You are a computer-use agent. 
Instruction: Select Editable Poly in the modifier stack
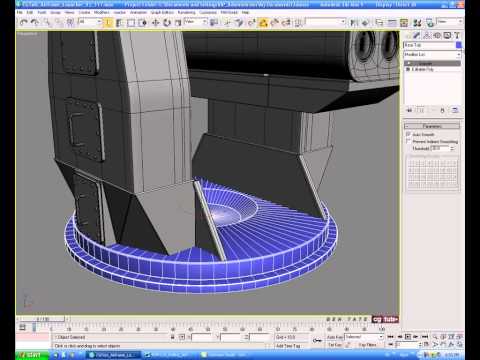click(x=422, y=69)
